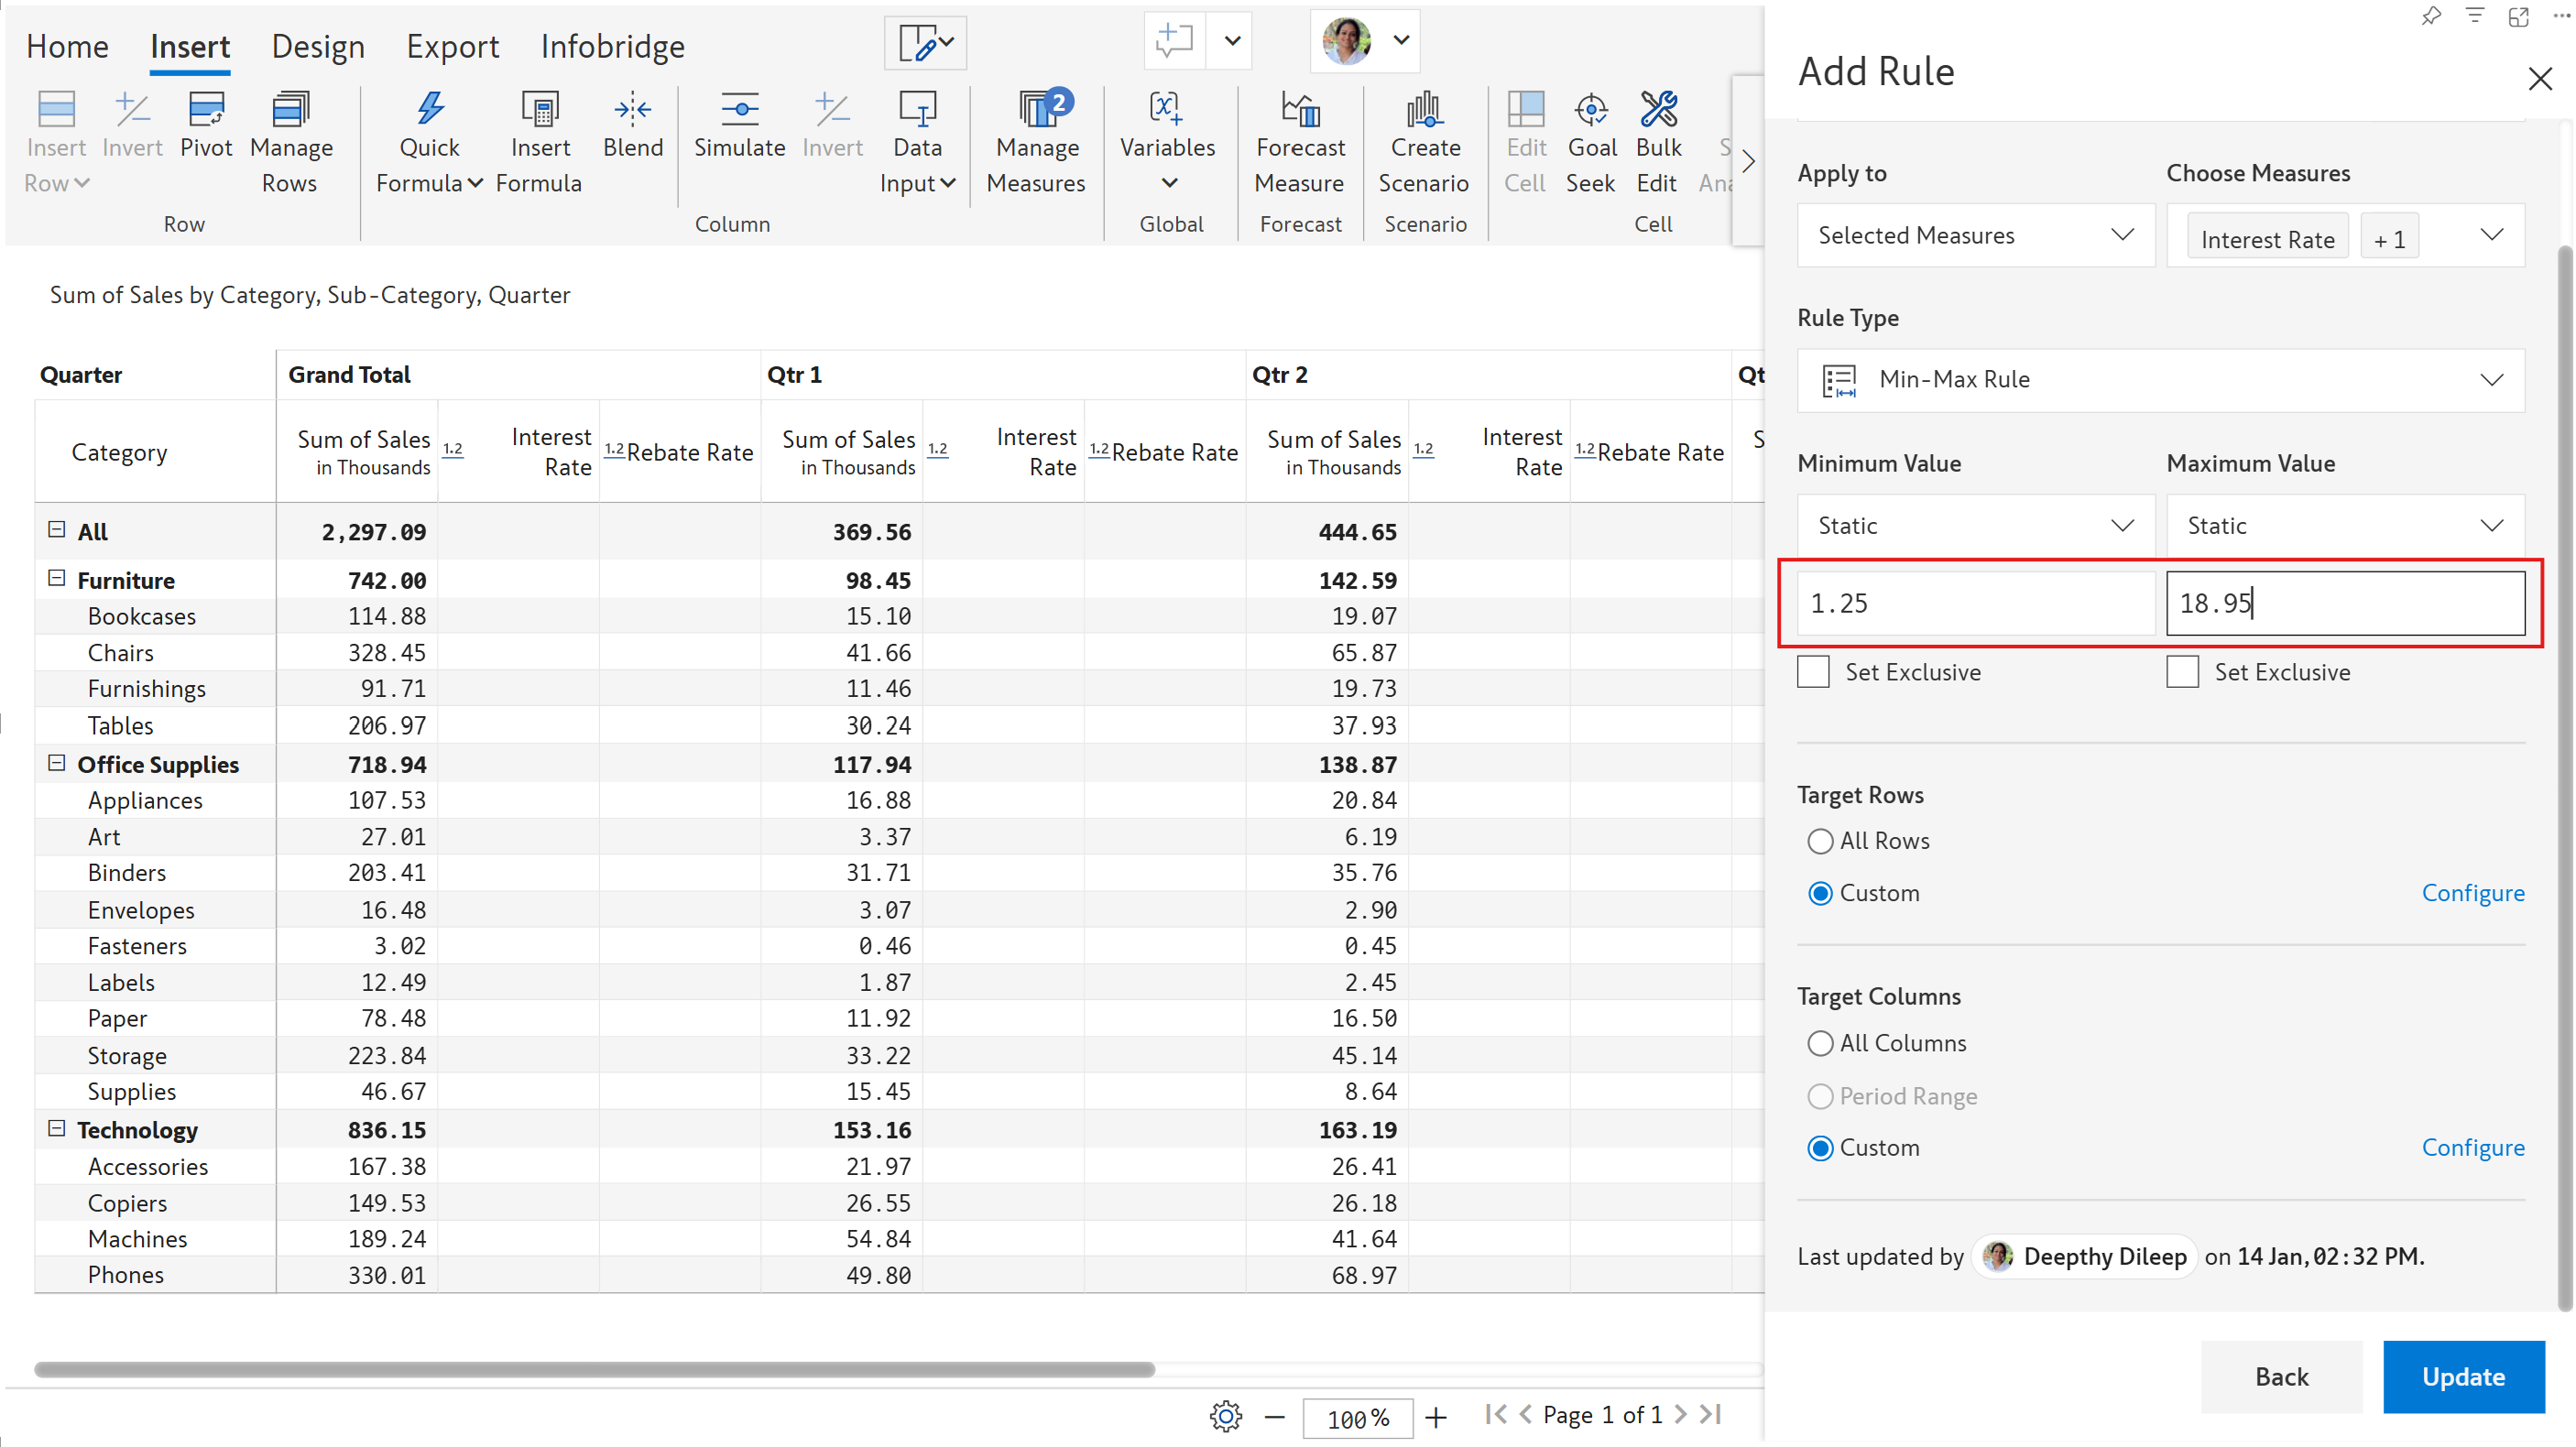The image size is (2576, 1447).
Task: Switch to the Design tab
Action: (317, 46)
